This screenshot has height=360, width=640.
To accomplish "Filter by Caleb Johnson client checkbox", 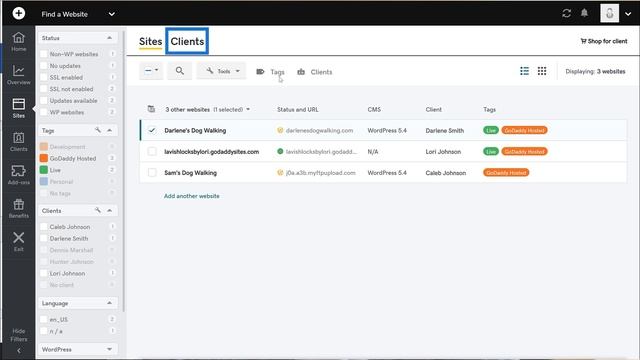I will (44, 227).
